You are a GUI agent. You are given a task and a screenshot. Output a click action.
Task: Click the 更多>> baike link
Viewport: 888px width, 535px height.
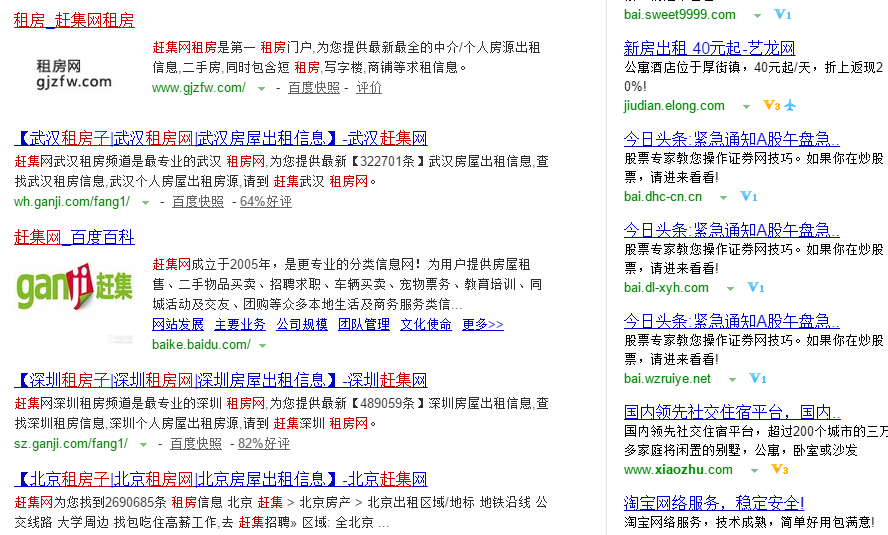point(483,324)
